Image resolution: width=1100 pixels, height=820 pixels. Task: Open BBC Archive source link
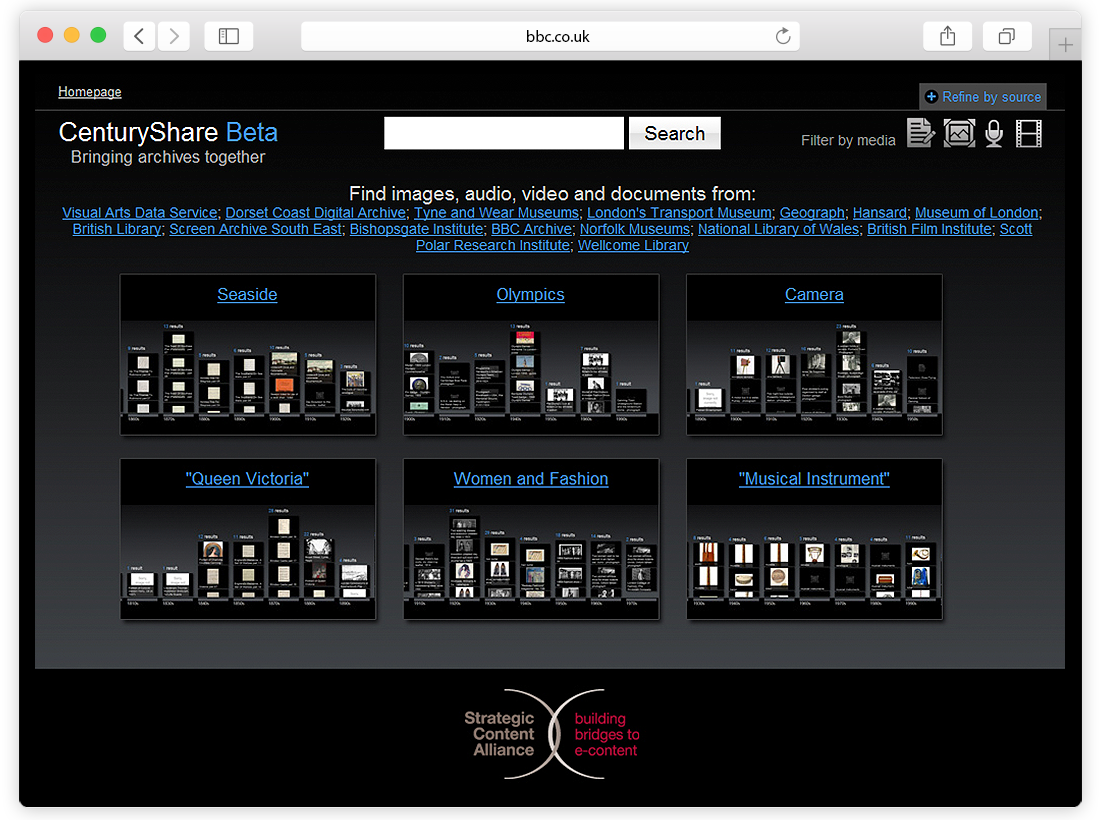531,229
